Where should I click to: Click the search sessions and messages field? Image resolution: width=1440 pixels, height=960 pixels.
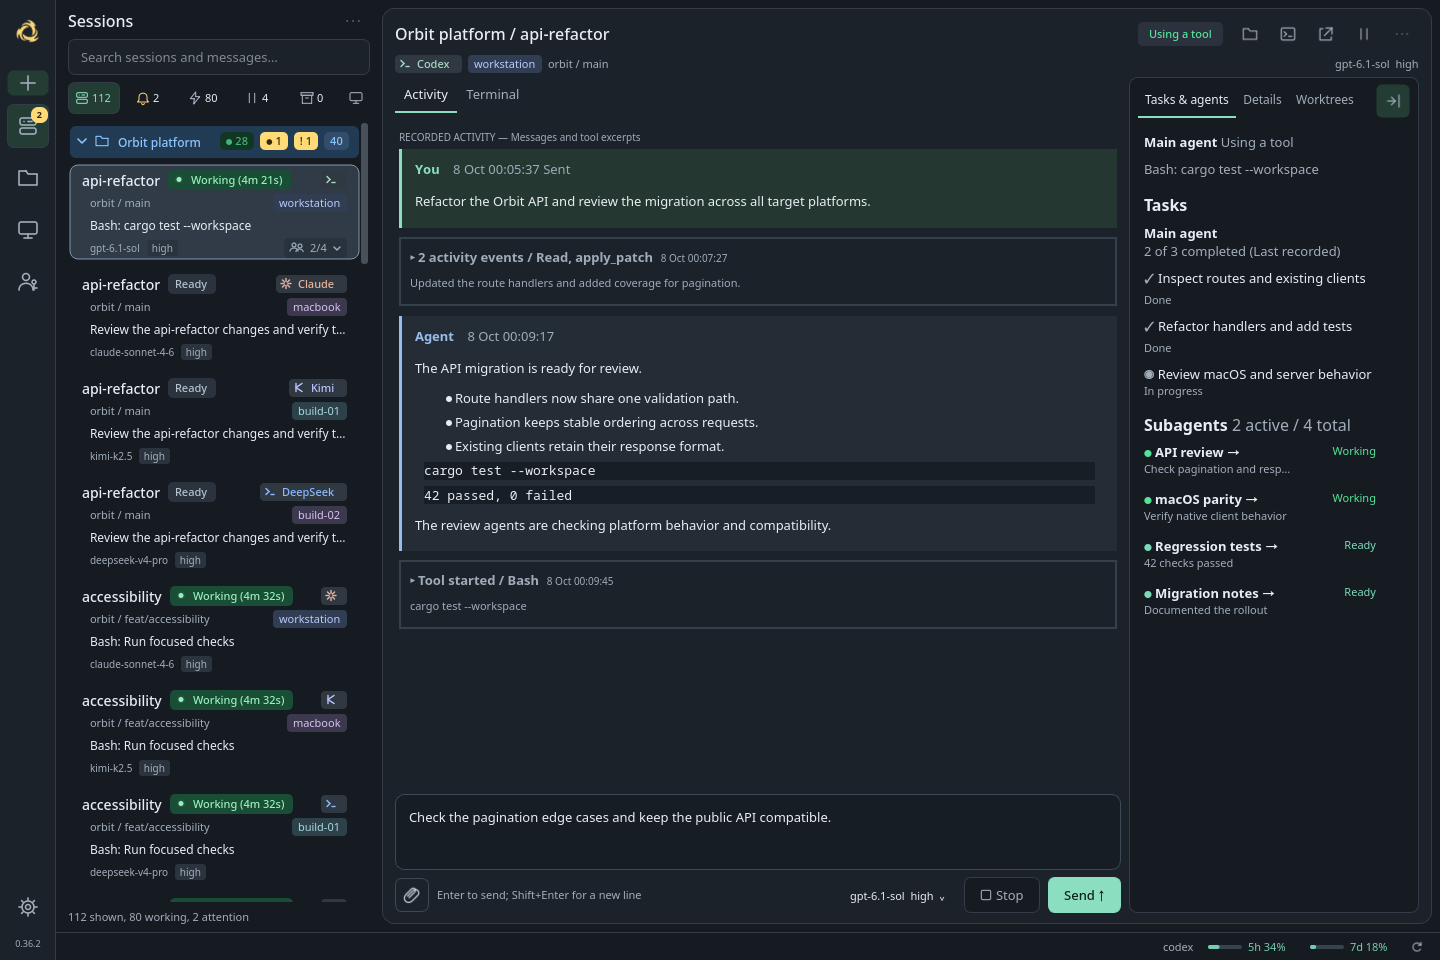[x=219, y=57]
